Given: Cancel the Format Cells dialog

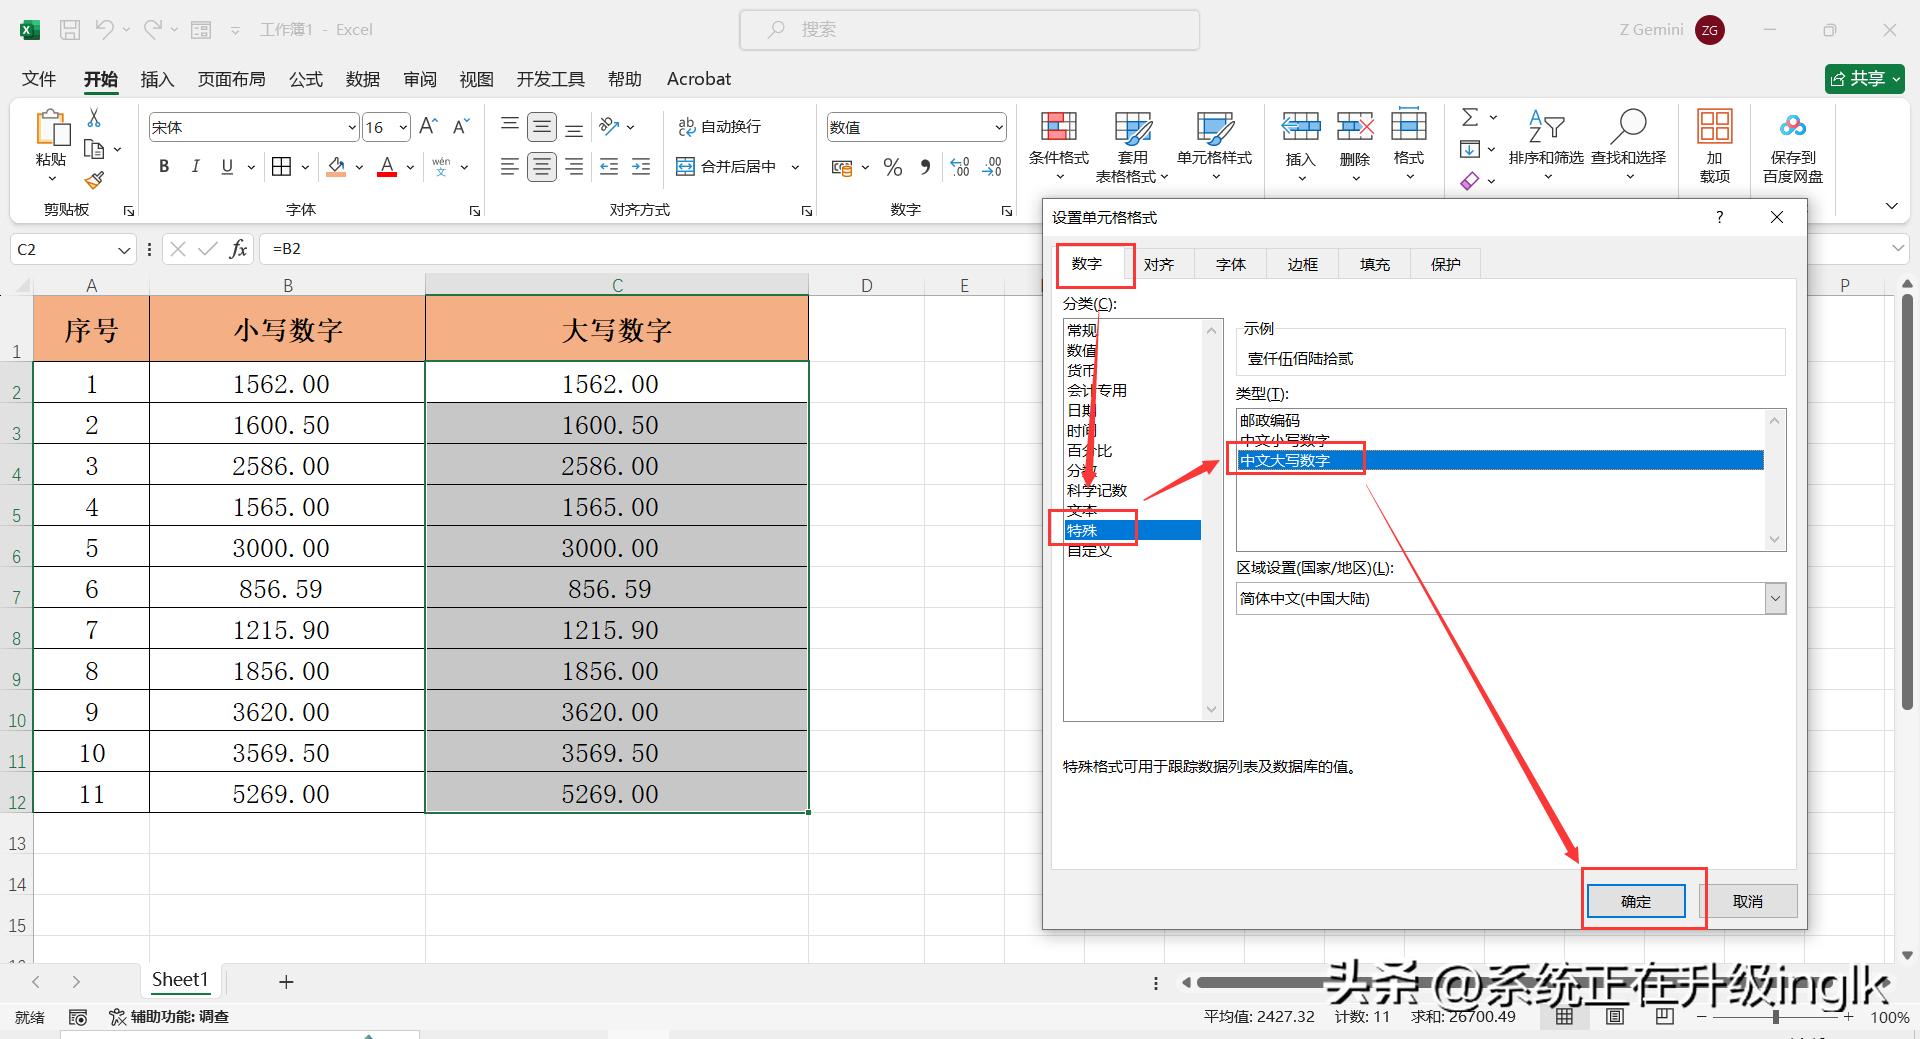Looking at the screenshot, I should 1747,901.
